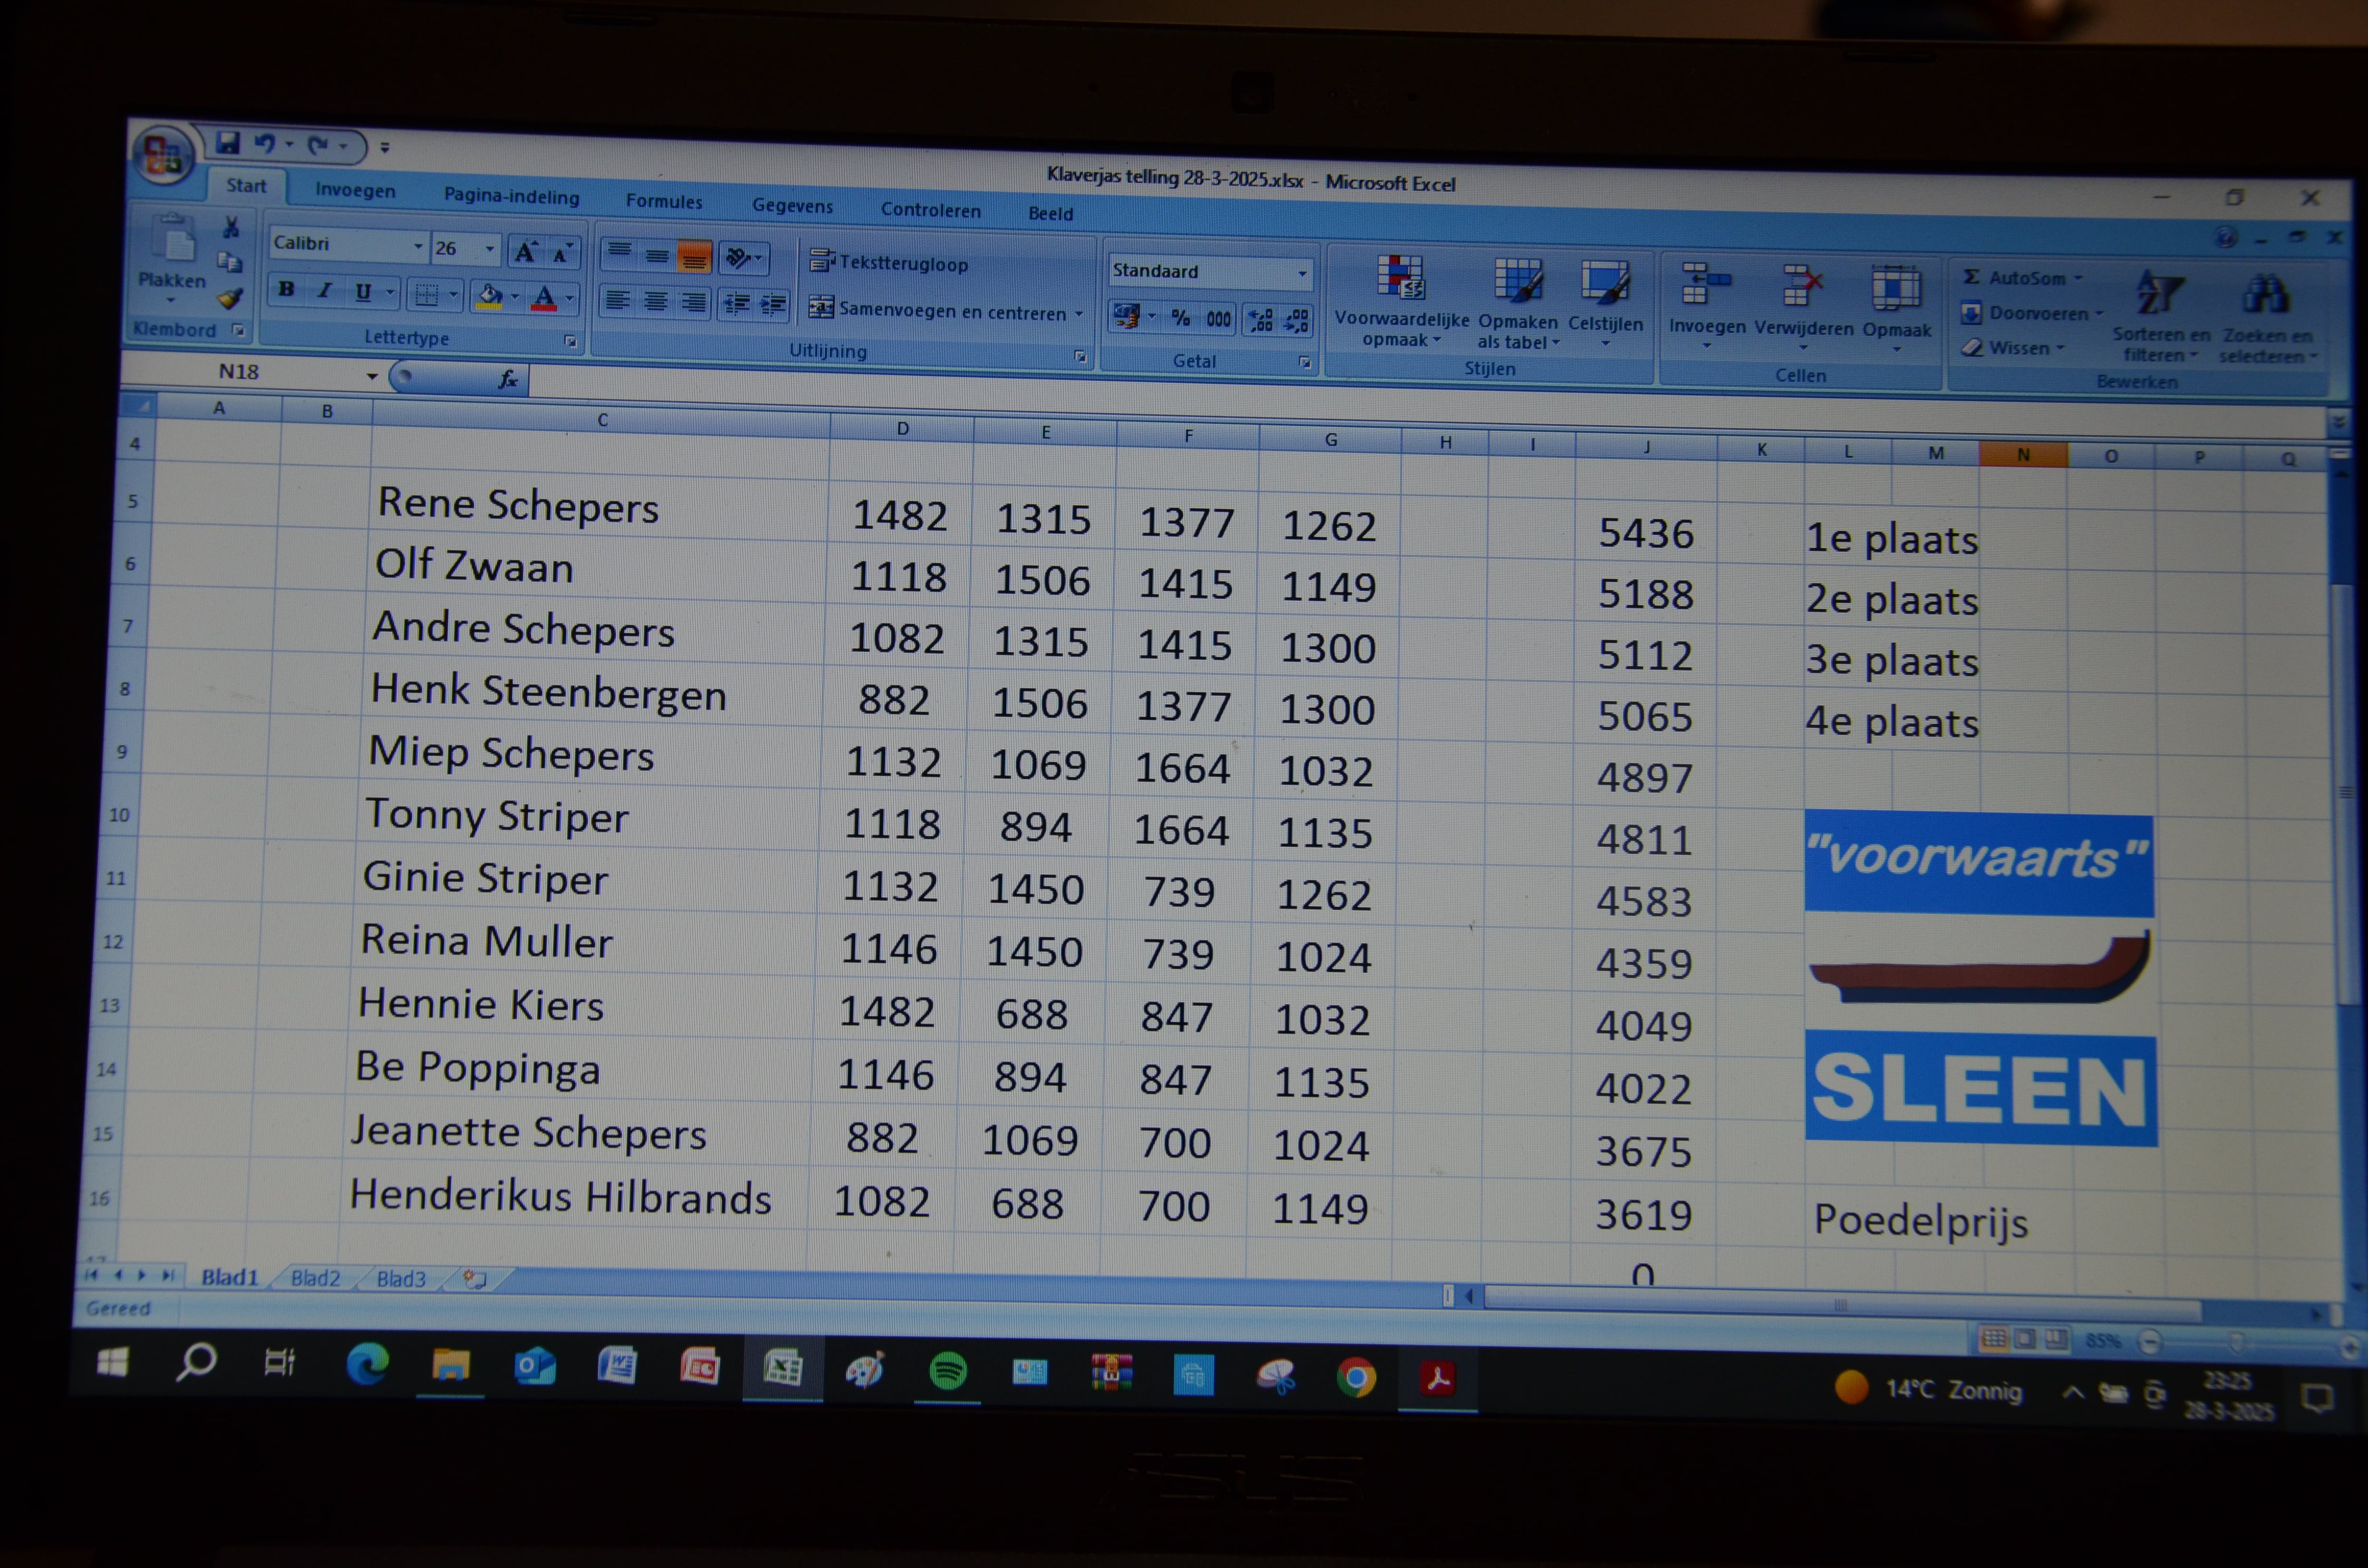Open the Calibri font name dropdown
This screenshot has height=1568, width=2368.
[418, 246]
